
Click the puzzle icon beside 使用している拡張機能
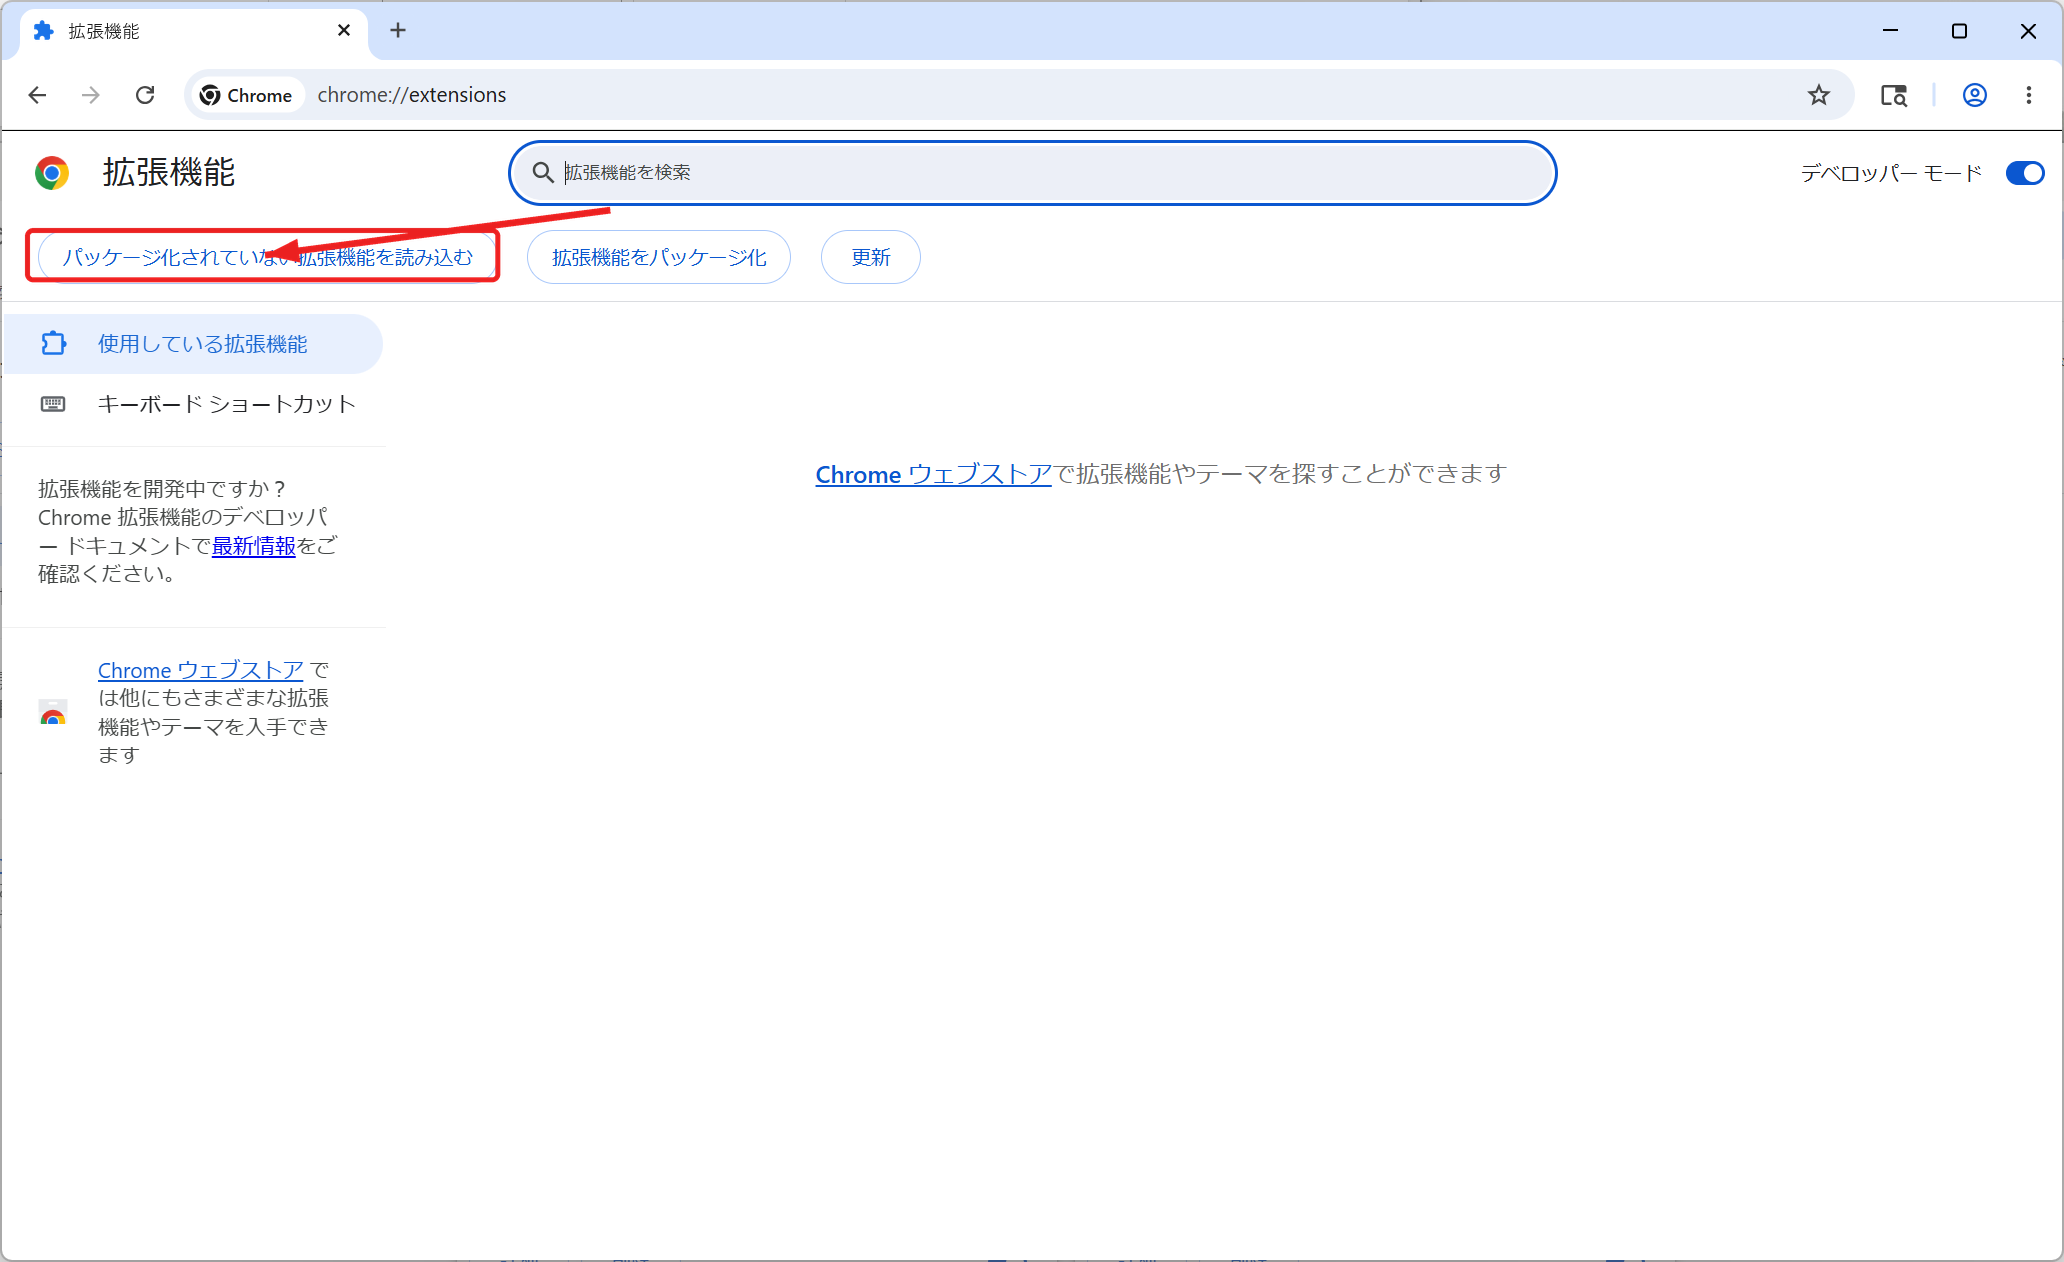tap(54, 344)
